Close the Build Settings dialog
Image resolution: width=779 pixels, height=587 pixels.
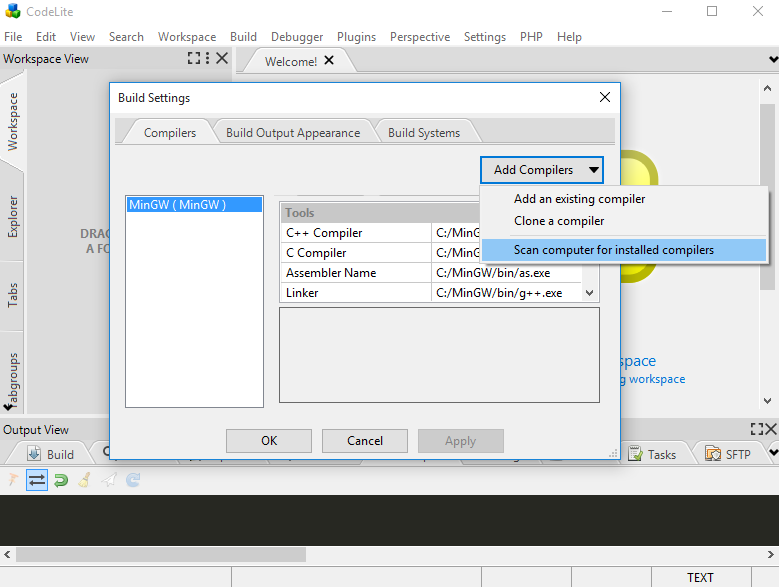[x=605, y=97]
